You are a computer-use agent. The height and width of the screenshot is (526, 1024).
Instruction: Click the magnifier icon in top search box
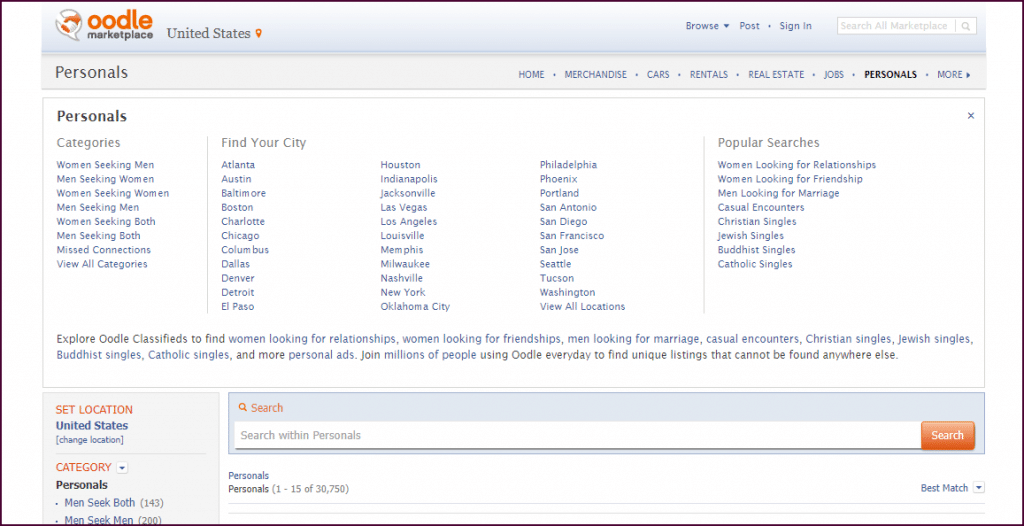(966, 26)
